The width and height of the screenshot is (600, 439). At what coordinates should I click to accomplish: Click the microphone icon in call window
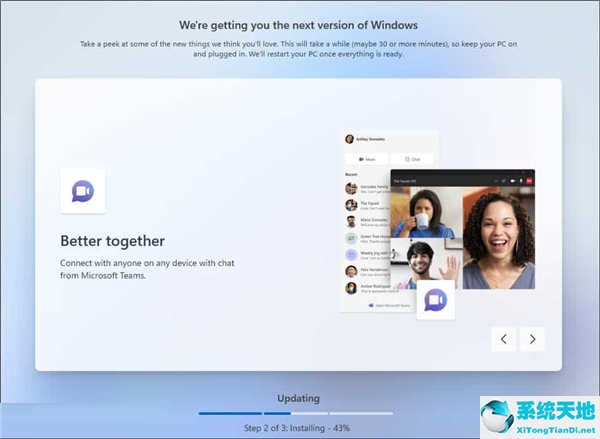[521, 181]
